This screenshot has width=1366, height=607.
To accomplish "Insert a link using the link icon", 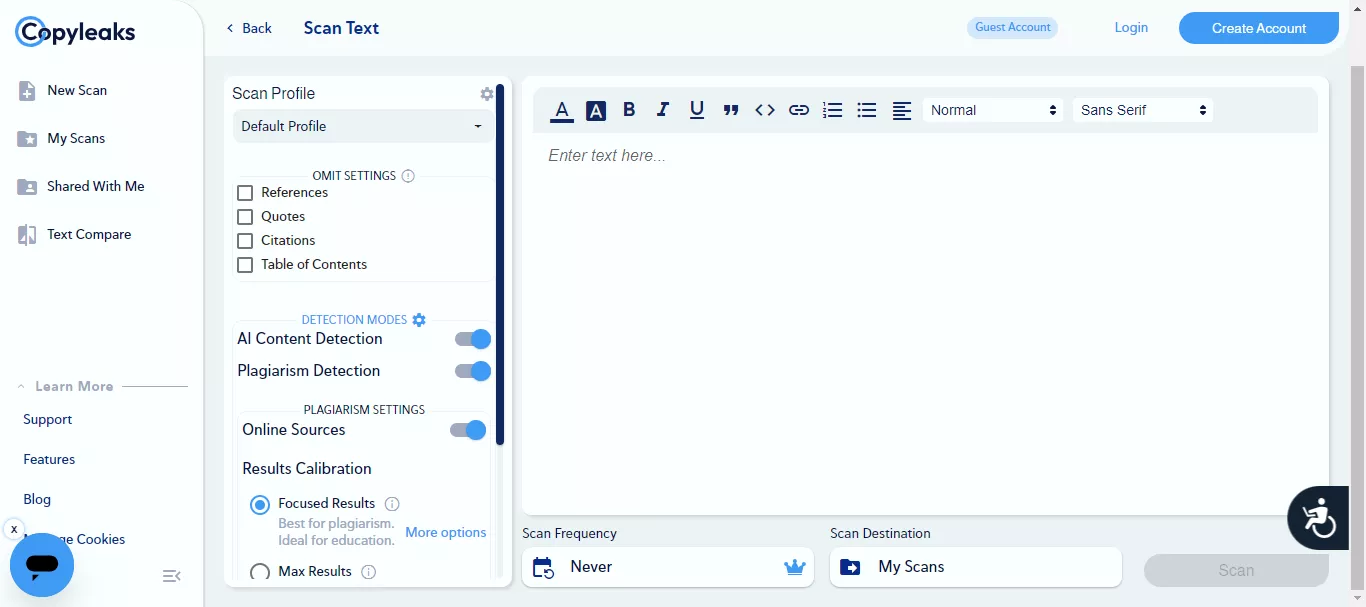I will 798,110.
